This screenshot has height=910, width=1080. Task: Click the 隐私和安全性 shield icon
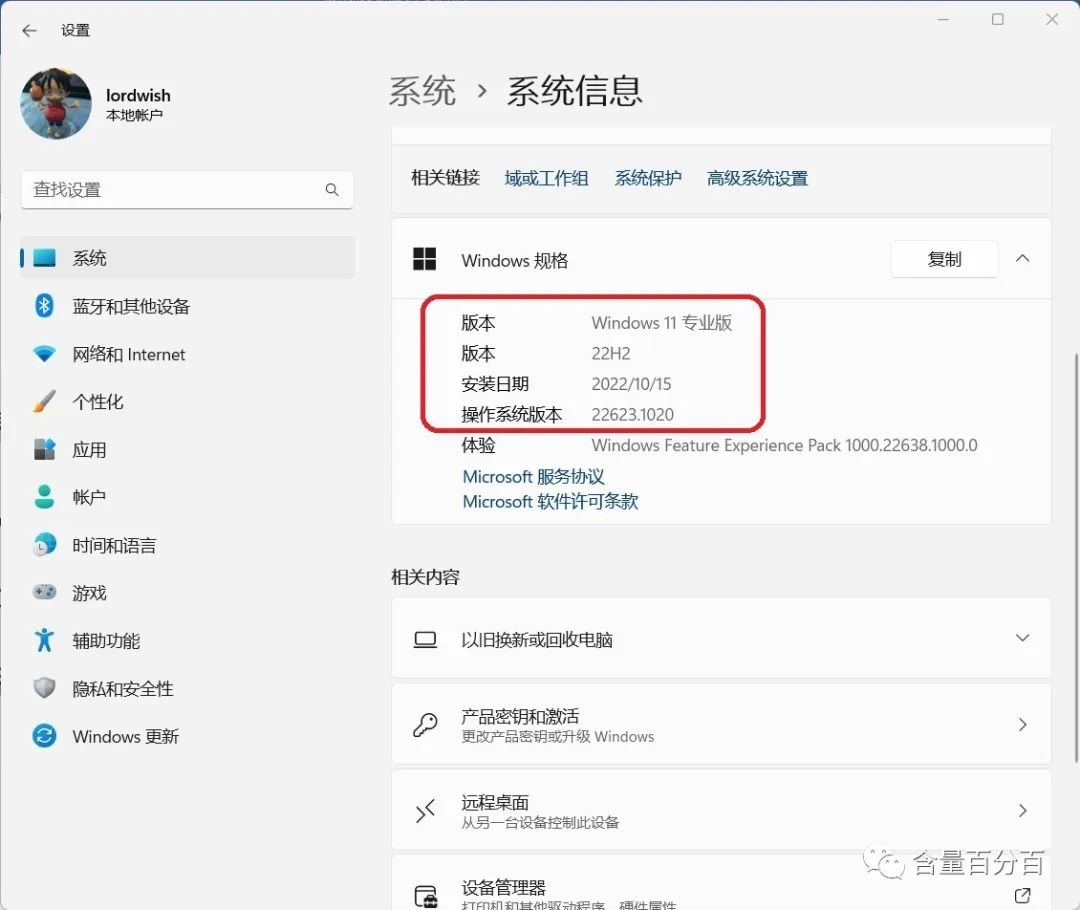pyautogui.click(x=44, y=687)
